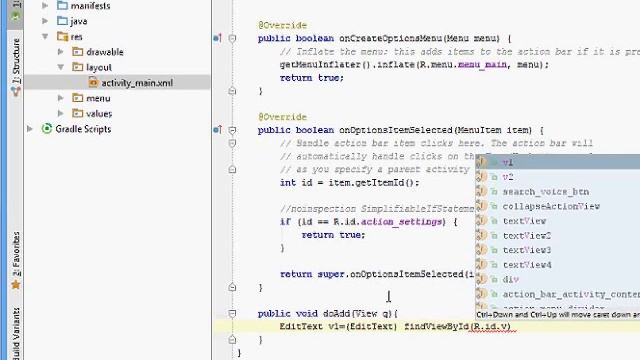Screen dimensions: 640x360
Task: Open activity_main.xml in the project tree
Action: coord(137,83)
